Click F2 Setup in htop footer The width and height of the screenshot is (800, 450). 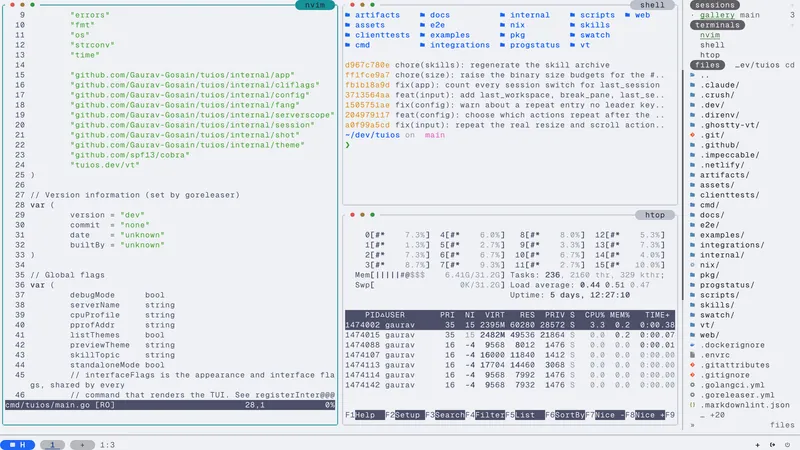(405, 415)
